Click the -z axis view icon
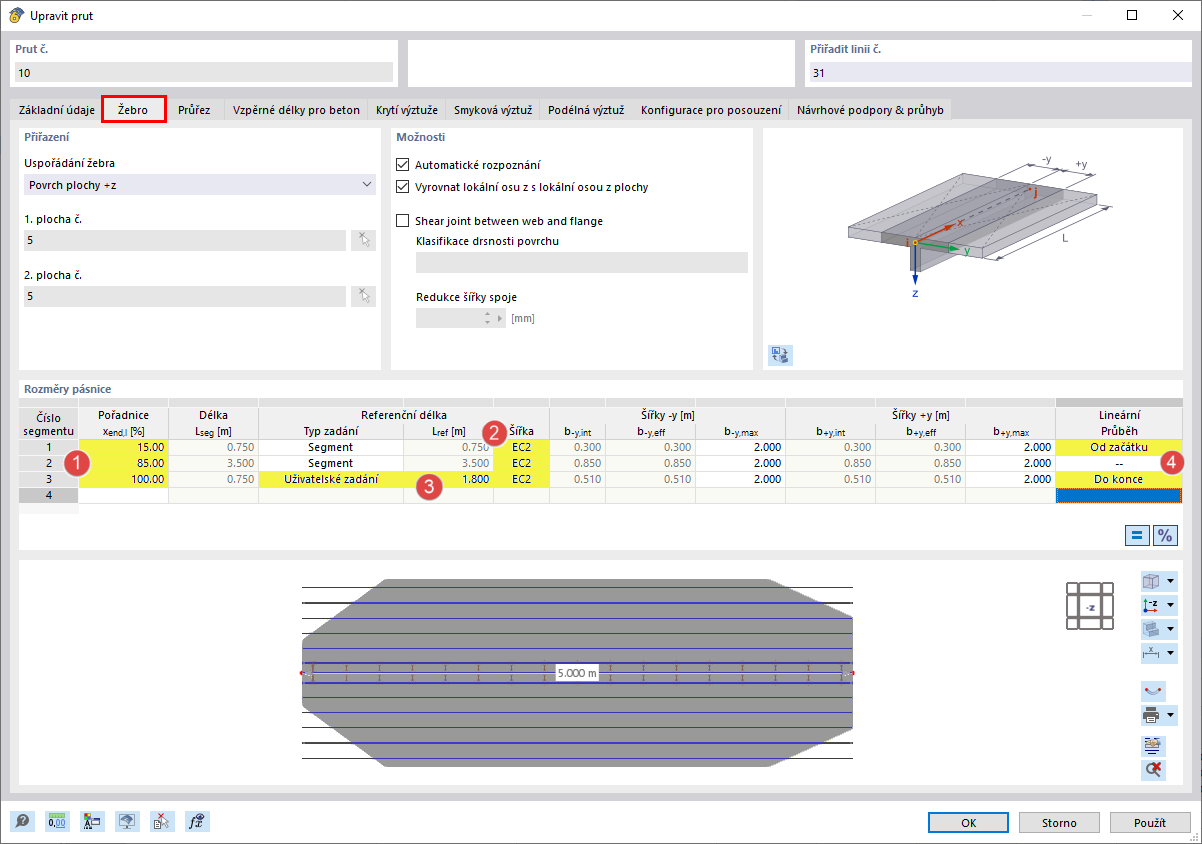Screen dimensions: 1202x844 1150,605
